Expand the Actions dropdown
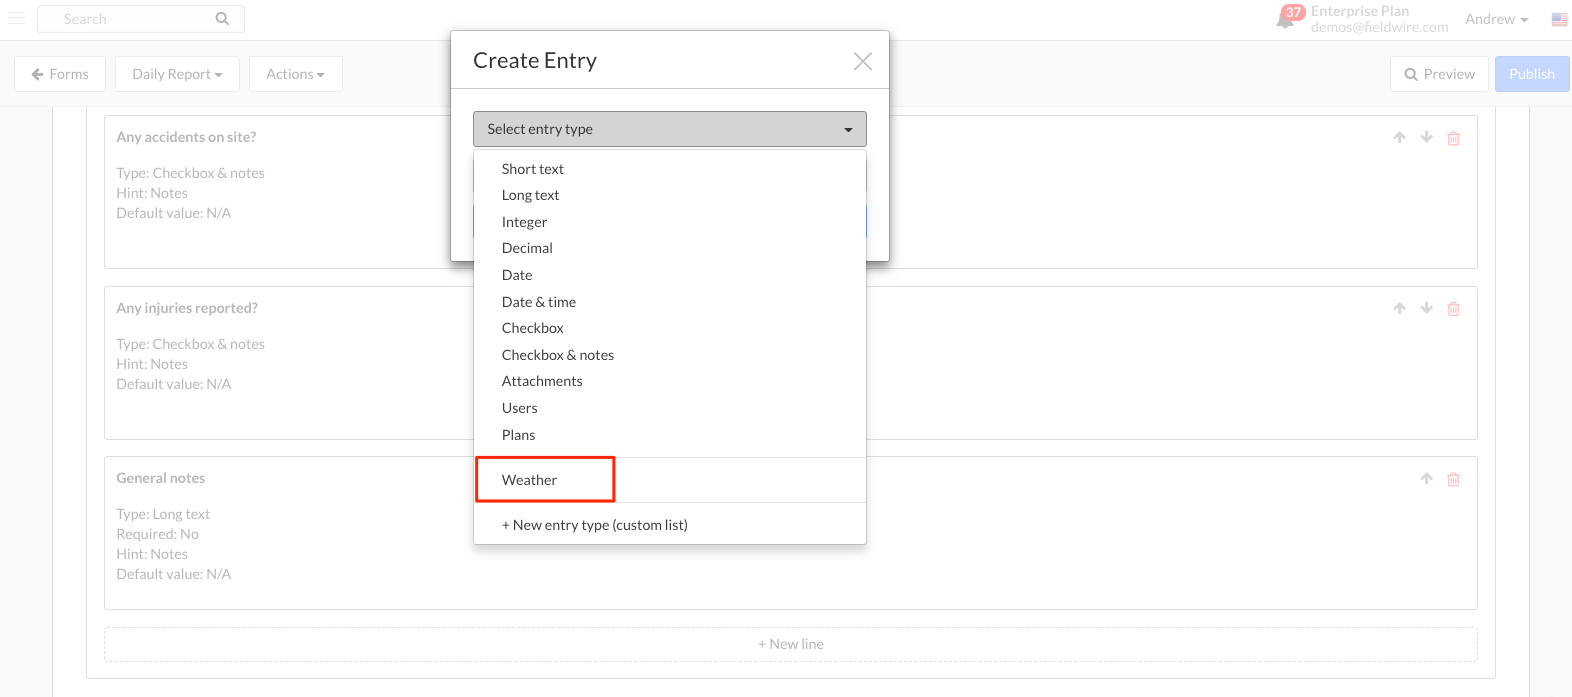 point(295,74)
